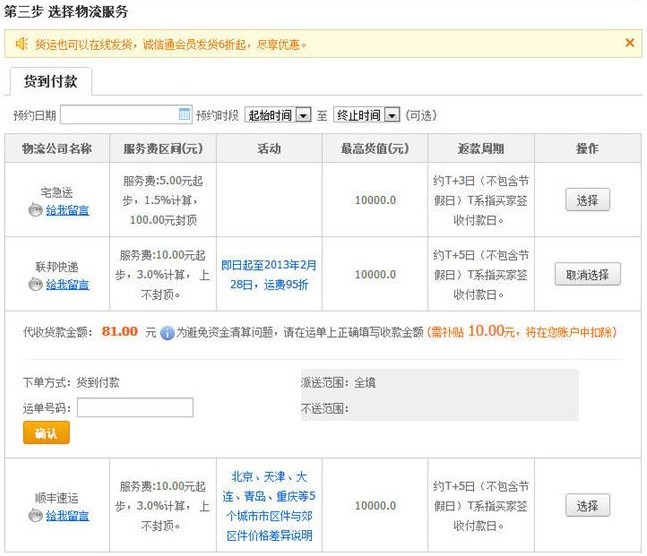Click the 活动 column header

pyautogui.click(x=269, y=148)
